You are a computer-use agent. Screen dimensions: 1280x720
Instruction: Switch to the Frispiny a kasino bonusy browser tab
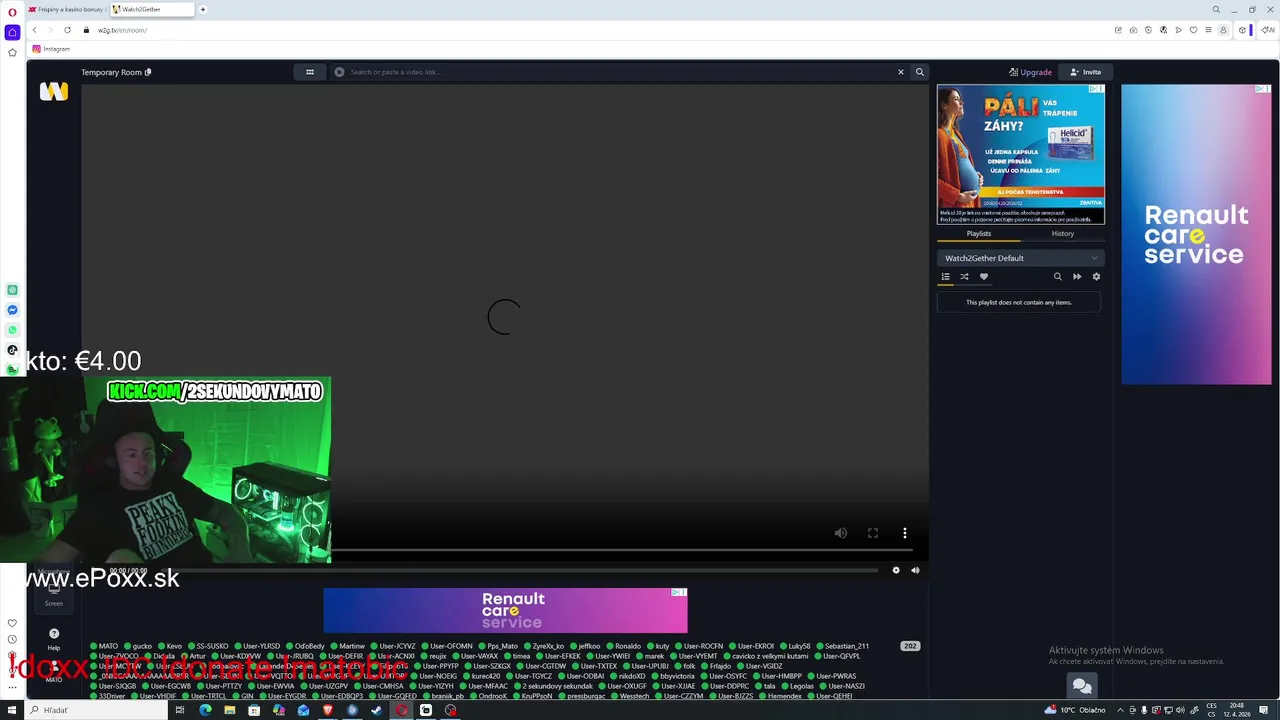tap(66, 9)
